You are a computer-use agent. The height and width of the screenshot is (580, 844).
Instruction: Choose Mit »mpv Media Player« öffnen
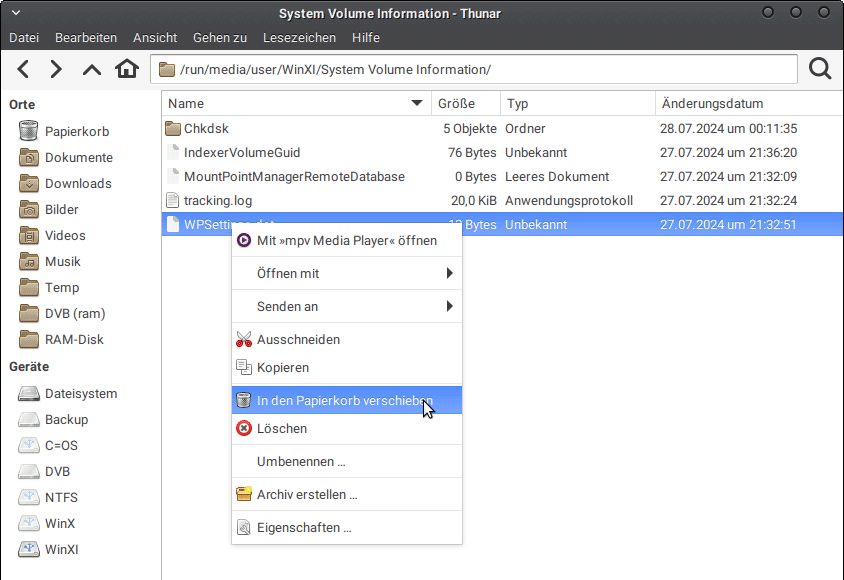click(x=347, y=241)
